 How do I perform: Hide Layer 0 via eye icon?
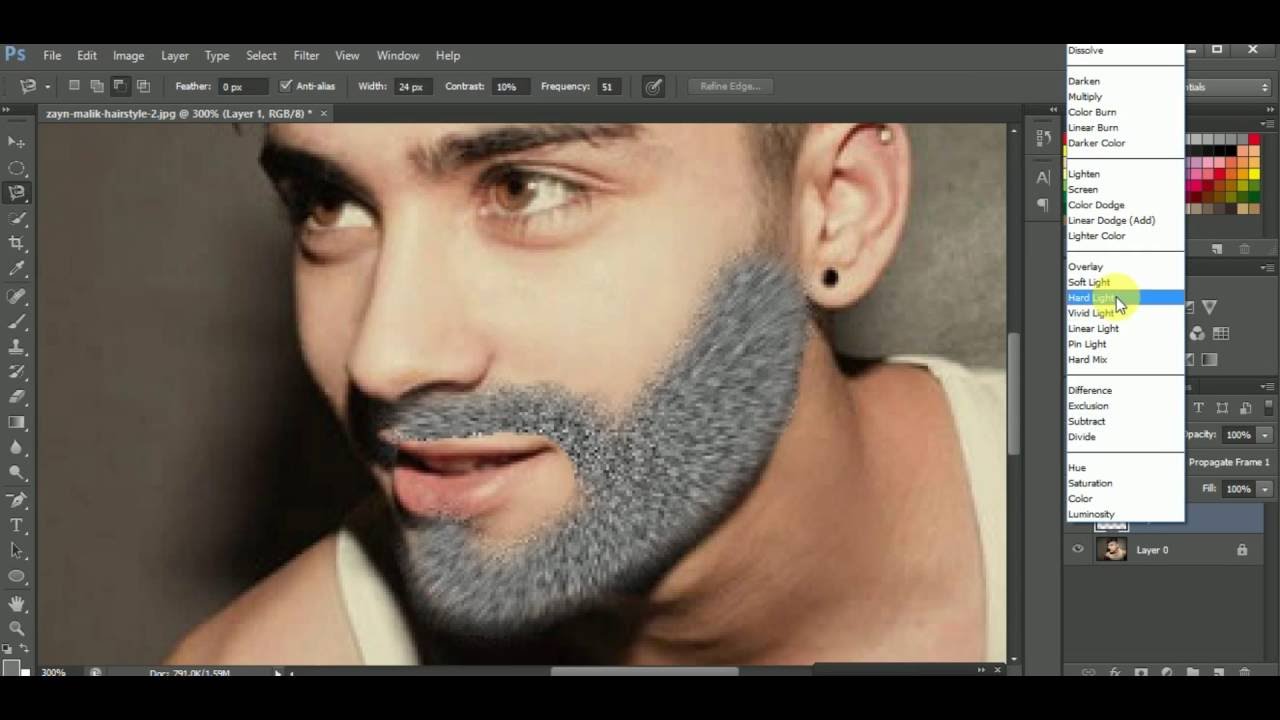tap(1077, 549)
